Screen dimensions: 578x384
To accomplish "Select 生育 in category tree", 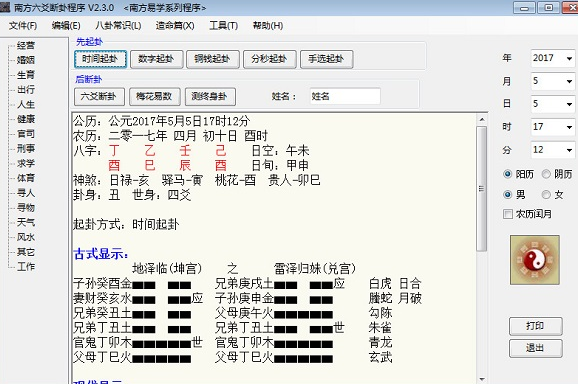I will tap(26, 75).
